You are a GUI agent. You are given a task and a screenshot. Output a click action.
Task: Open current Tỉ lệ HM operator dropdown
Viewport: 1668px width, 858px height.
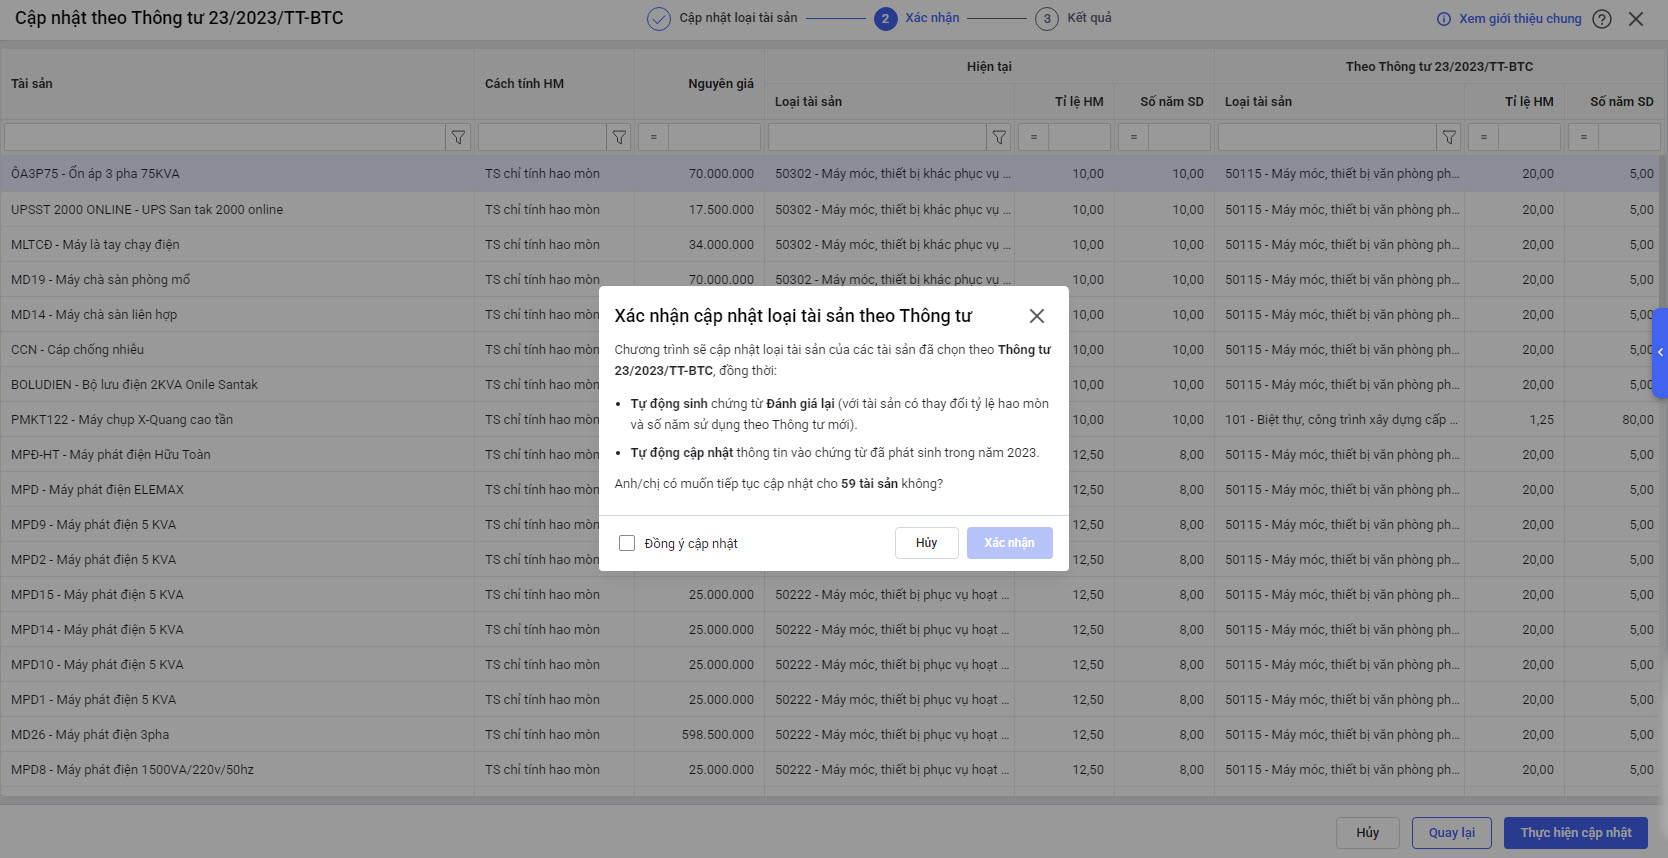1033,137
